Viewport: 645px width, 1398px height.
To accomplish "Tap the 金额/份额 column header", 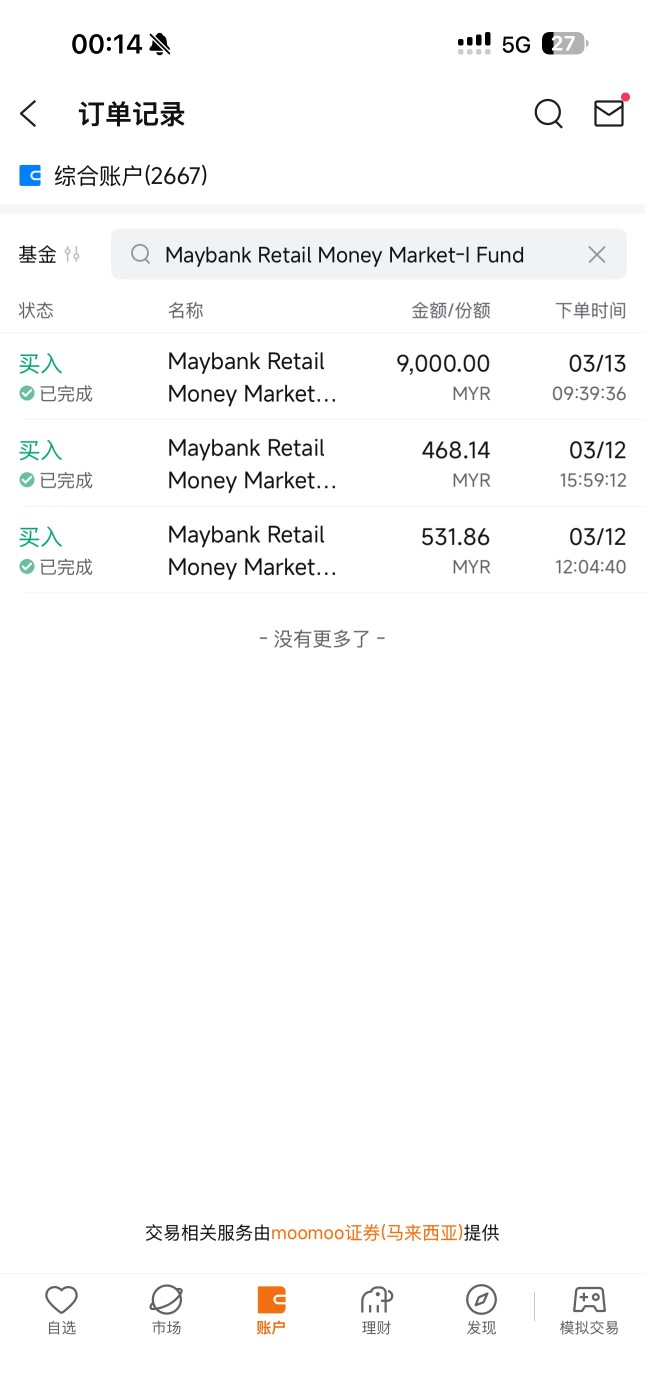I will [451, 310].
